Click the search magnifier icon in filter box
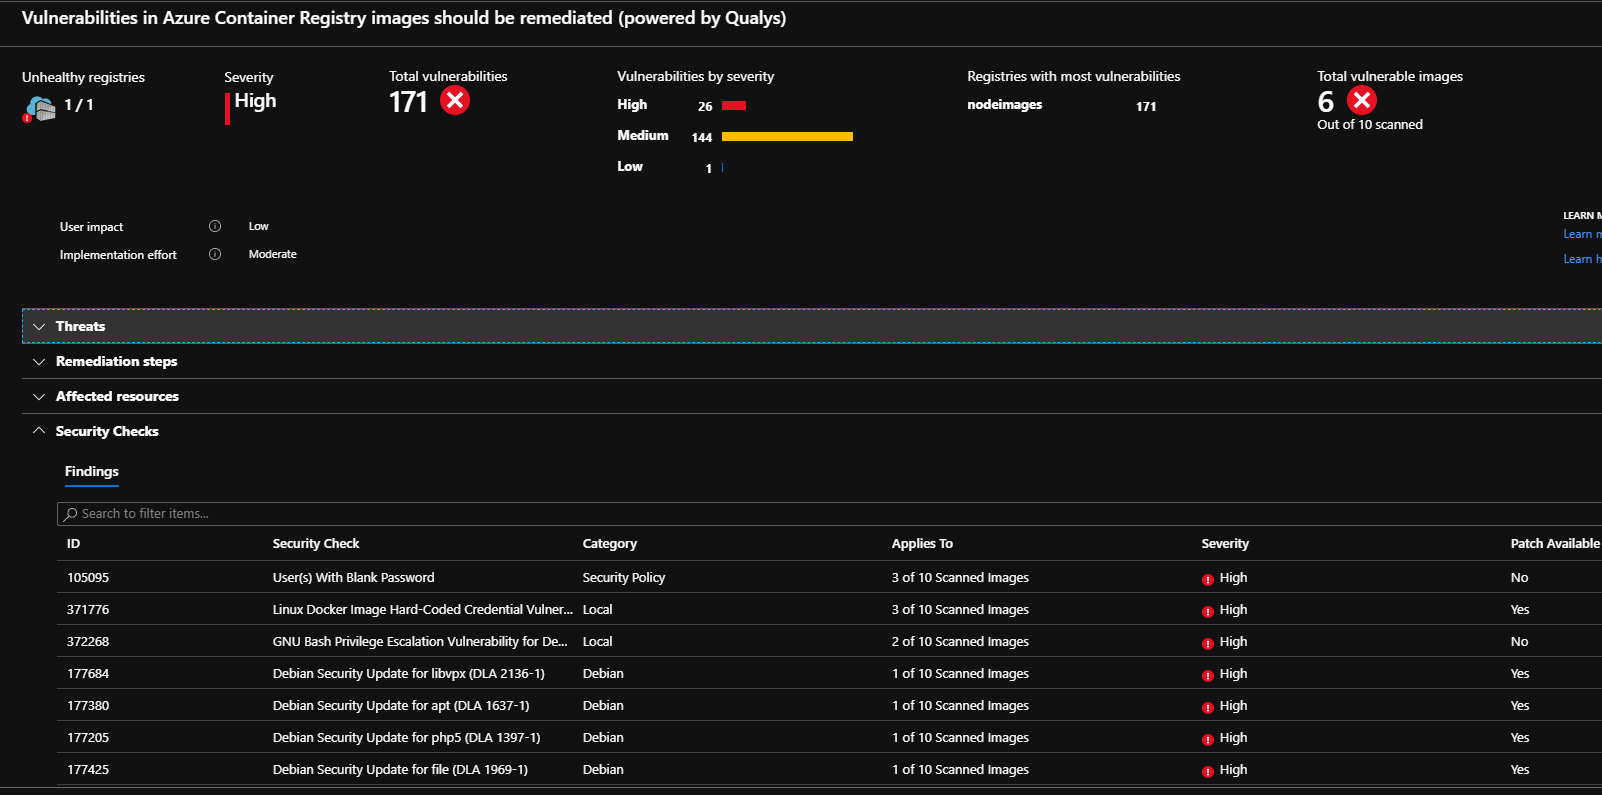 [x=70, y=514]
